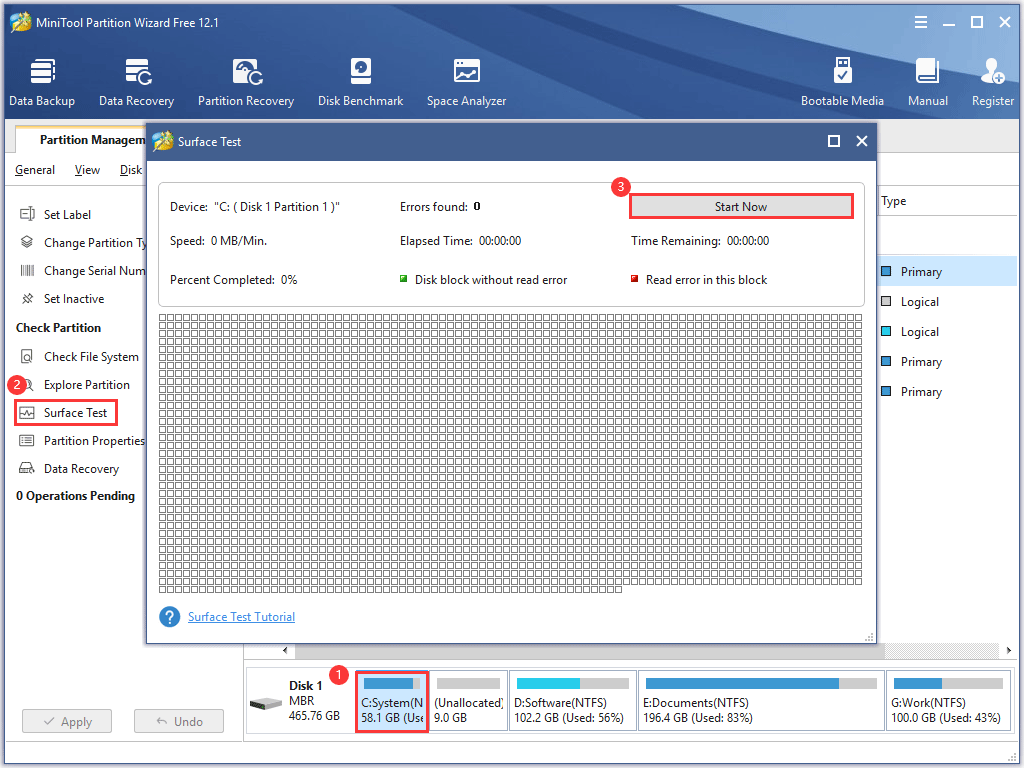Click the Type column header
This screenshot has width=1024, height=768.
click(893, 201)
